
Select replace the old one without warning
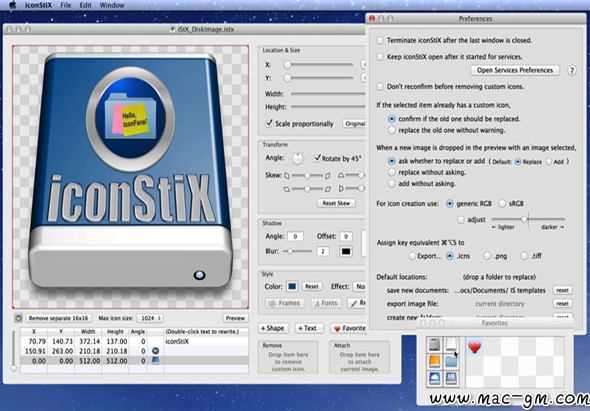[x=392, y=130]
